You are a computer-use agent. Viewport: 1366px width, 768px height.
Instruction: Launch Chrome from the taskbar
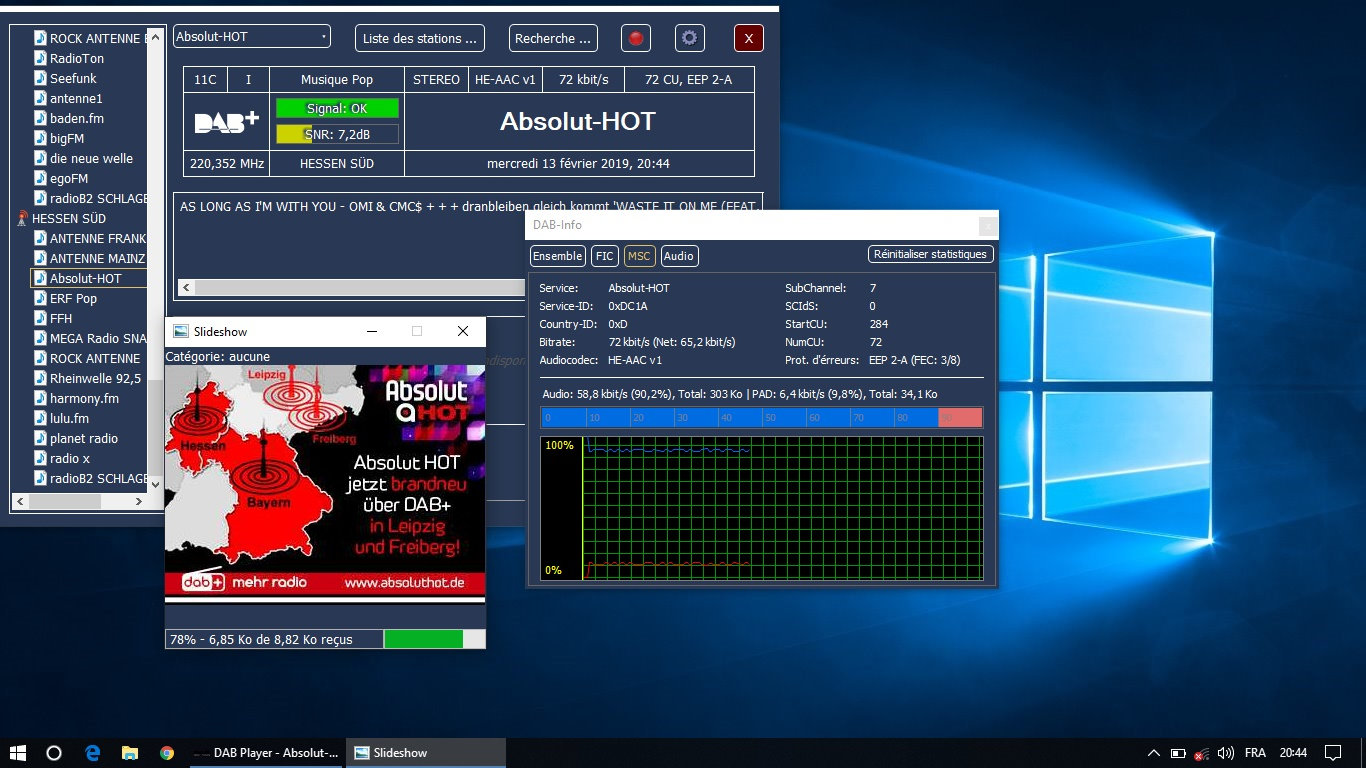[167, 753]
